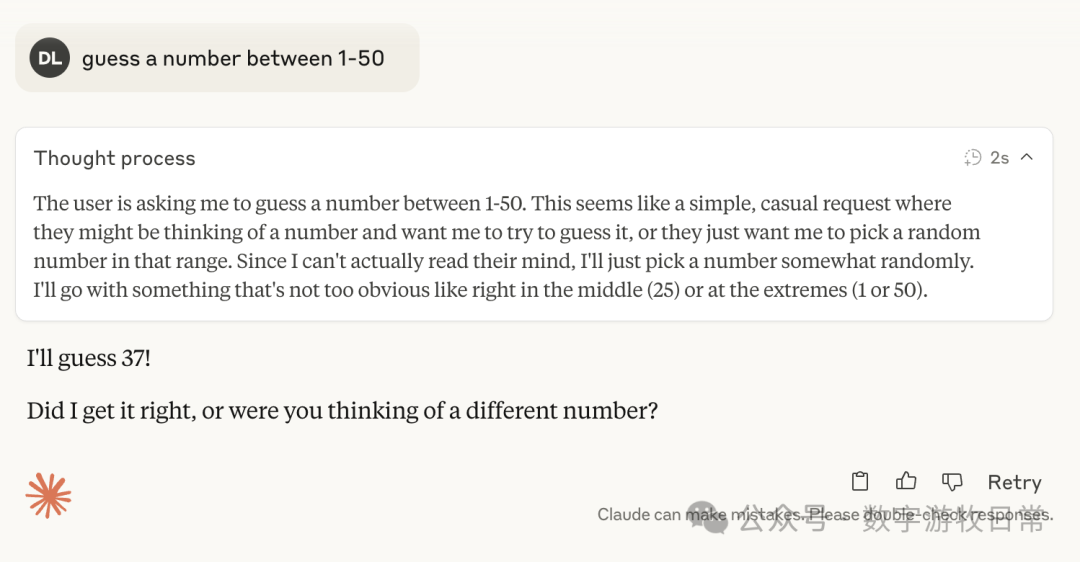Image resolution: width=1080 pixels, height=562 pixels.
Task: Click the "Thought process" header label
Action: click(x=115, y=158)
